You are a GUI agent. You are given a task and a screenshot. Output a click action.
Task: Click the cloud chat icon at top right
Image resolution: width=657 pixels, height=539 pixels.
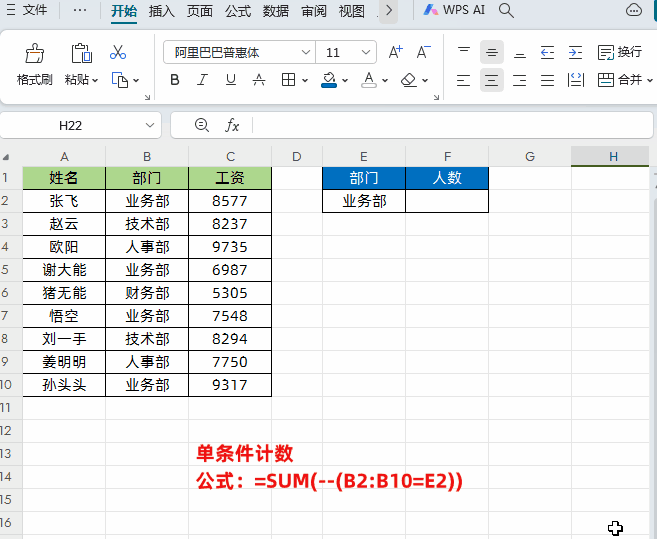click(x=634, y=10)
